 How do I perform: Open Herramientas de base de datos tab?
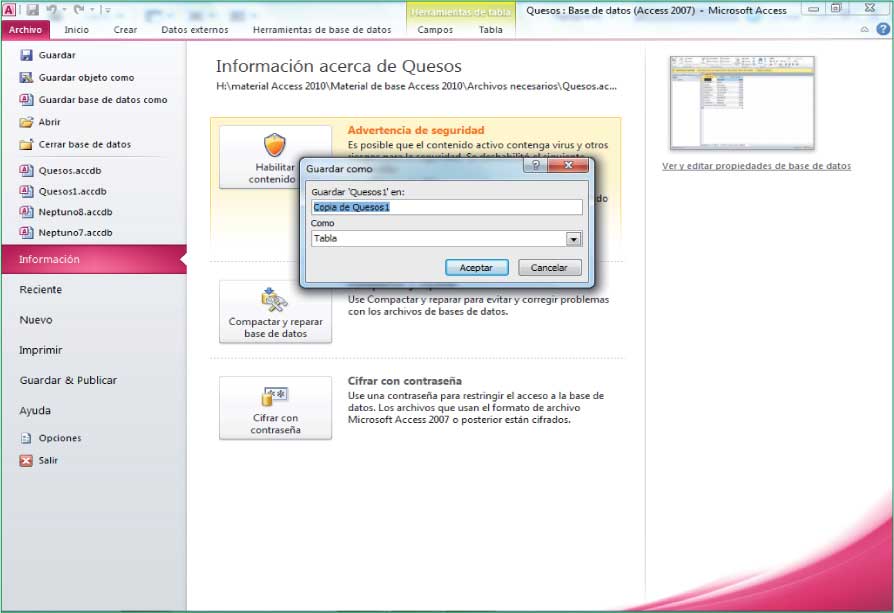[322, 30]
